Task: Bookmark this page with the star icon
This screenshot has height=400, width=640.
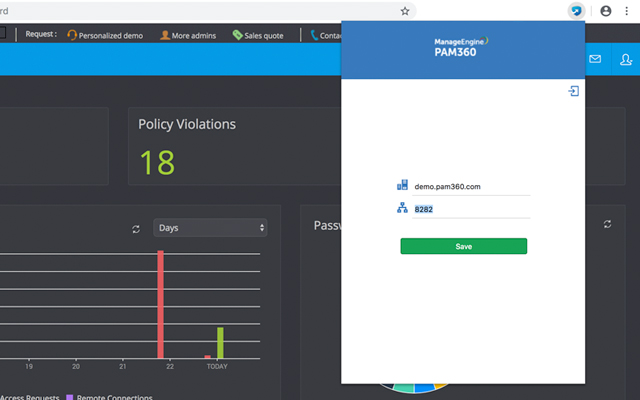Action: click(404, 11)
